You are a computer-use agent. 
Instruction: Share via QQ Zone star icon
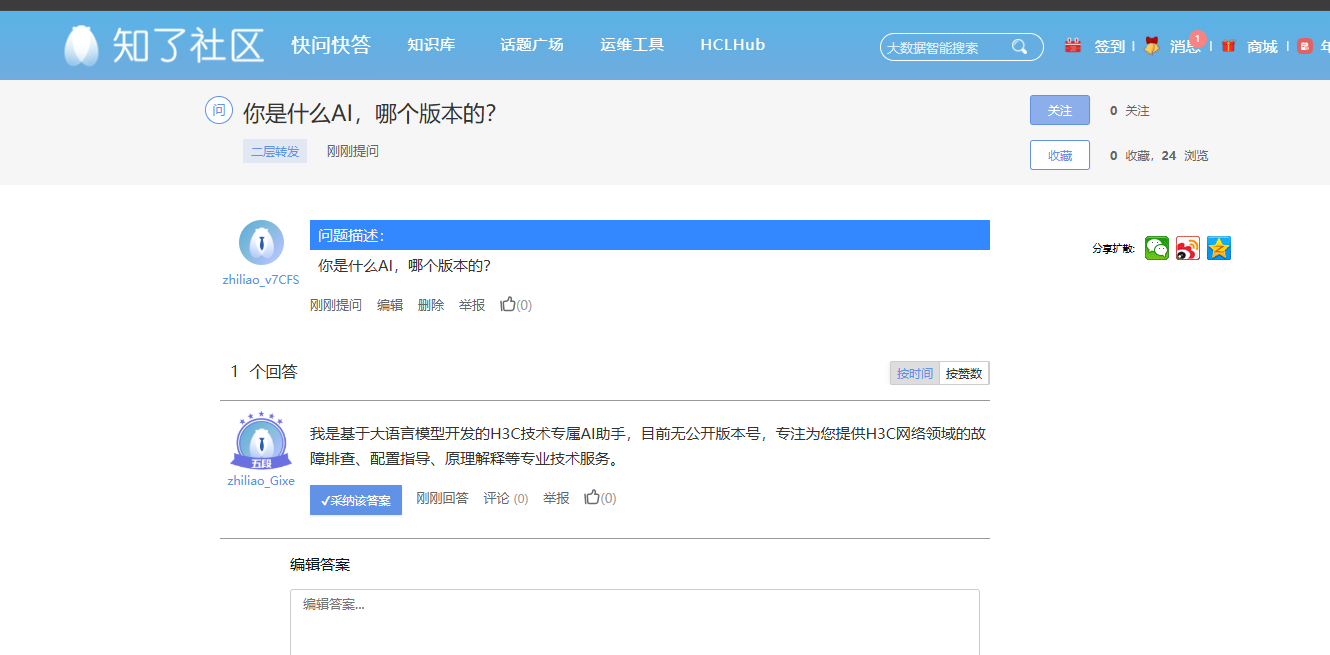(1219, 248)
